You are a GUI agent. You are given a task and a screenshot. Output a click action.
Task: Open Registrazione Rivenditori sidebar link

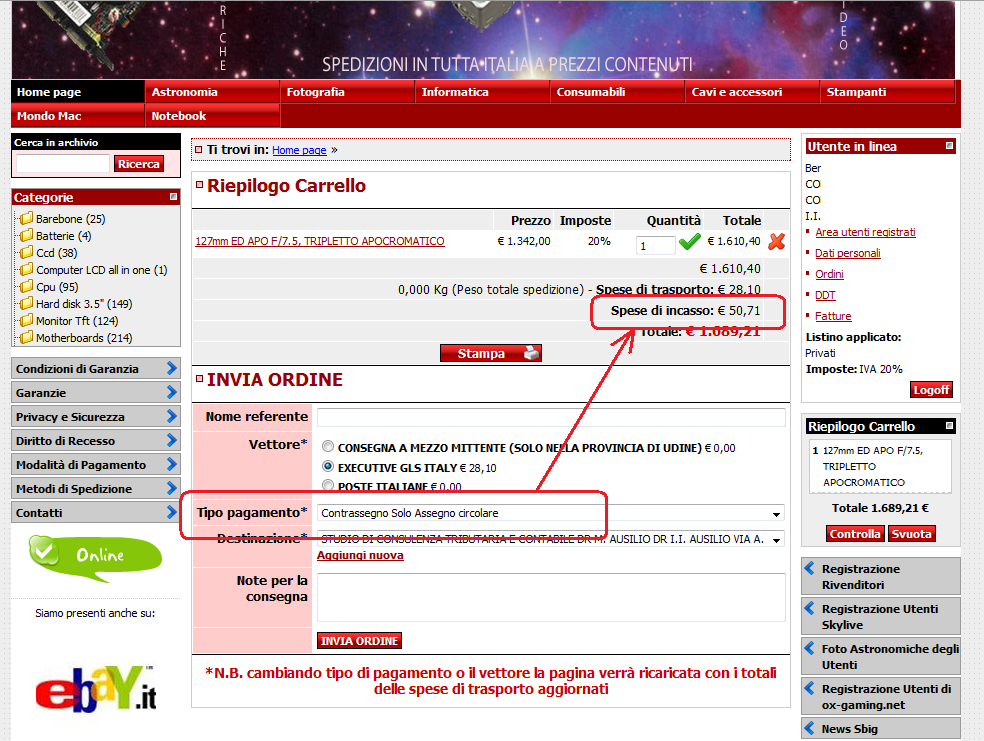(x=881, y=577)
